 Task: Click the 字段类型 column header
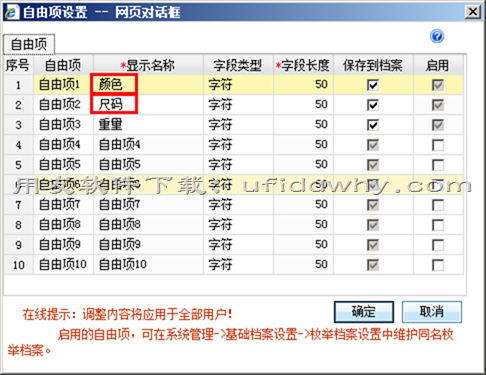point(238,65)
